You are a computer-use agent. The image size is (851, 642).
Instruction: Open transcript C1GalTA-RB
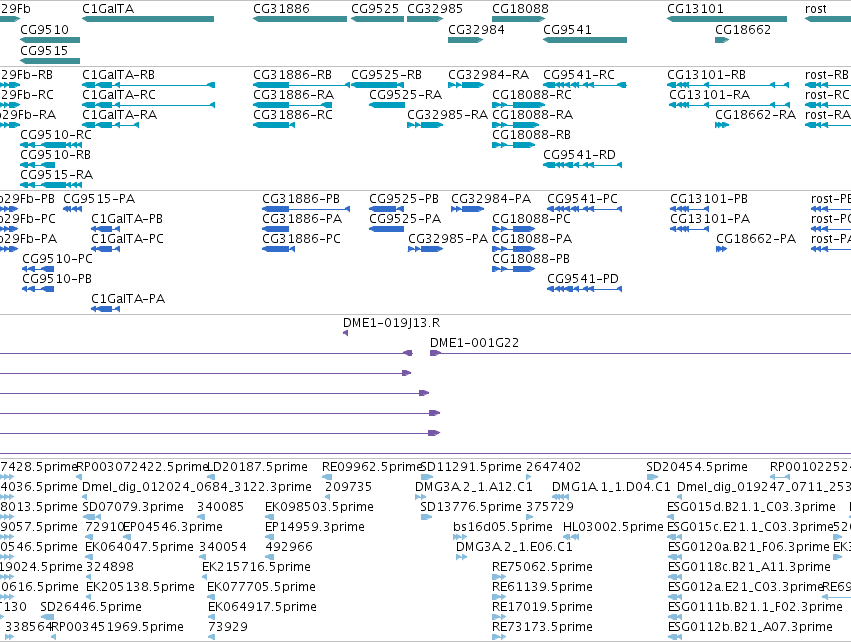[118, 74]
